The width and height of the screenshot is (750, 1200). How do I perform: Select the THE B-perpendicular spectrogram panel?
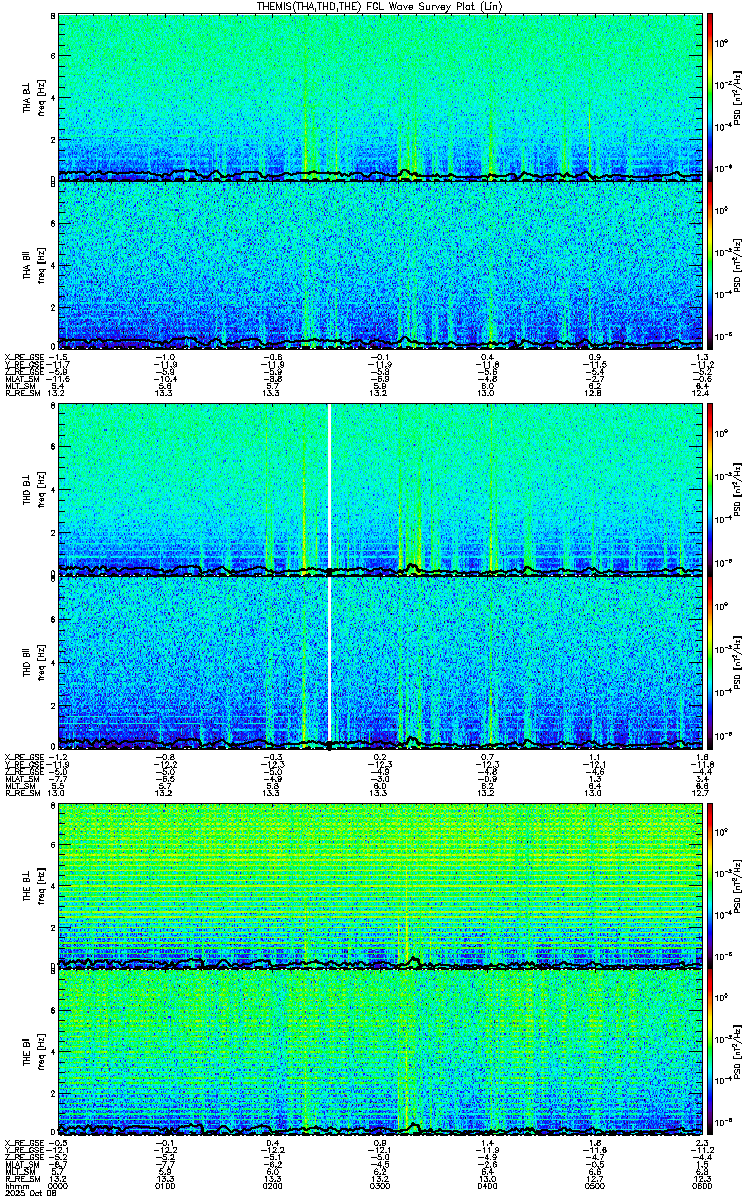coord(381,884)
